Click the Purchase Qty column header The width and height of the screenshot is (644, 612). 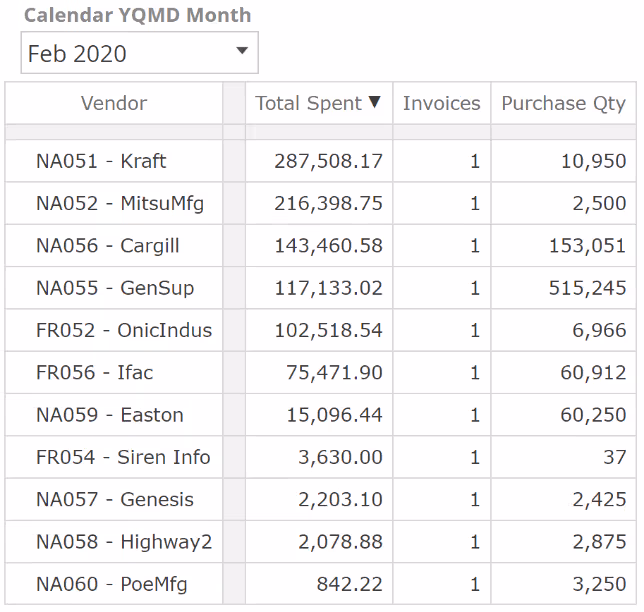click(563, 103)
